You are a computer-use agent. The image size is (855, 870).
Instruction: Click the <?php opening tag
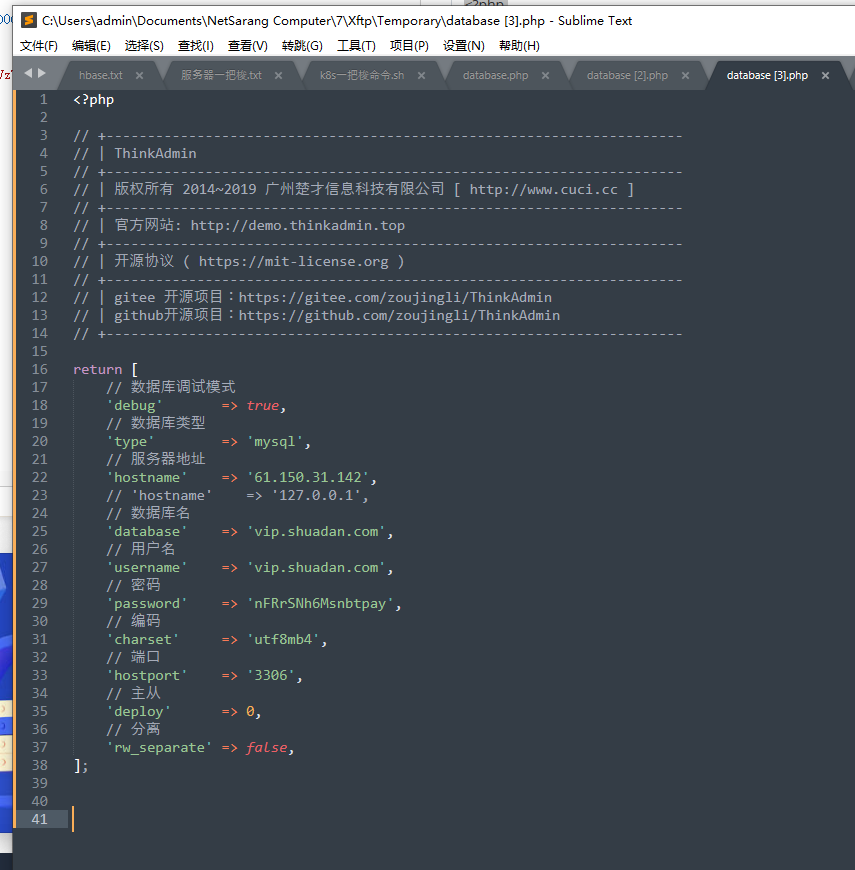[x=94, y=100]
